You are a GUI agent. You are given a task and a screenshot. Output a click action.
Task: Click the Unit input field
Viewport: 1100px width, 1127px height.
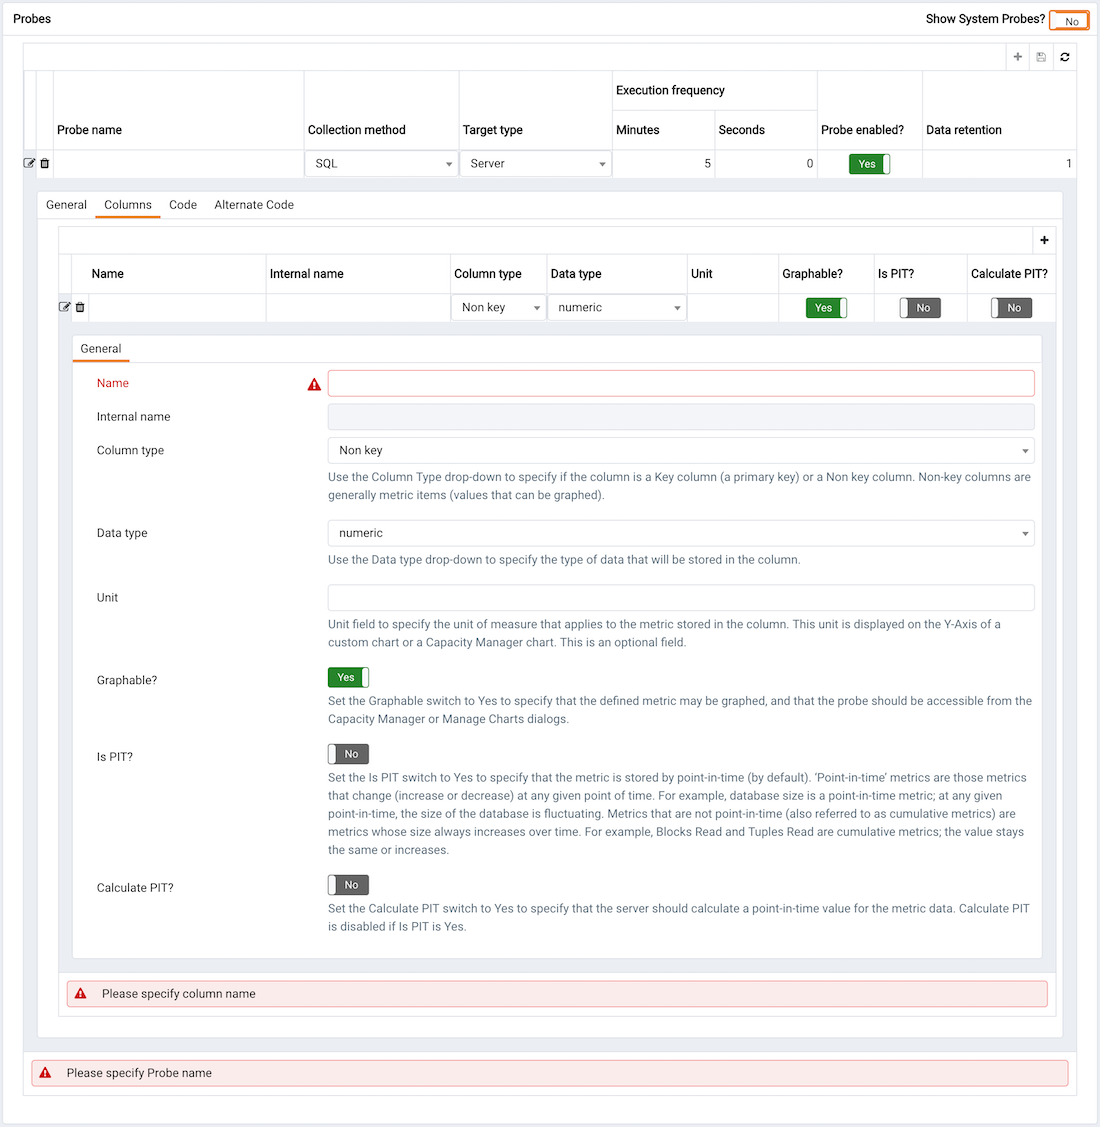(681, 598)
